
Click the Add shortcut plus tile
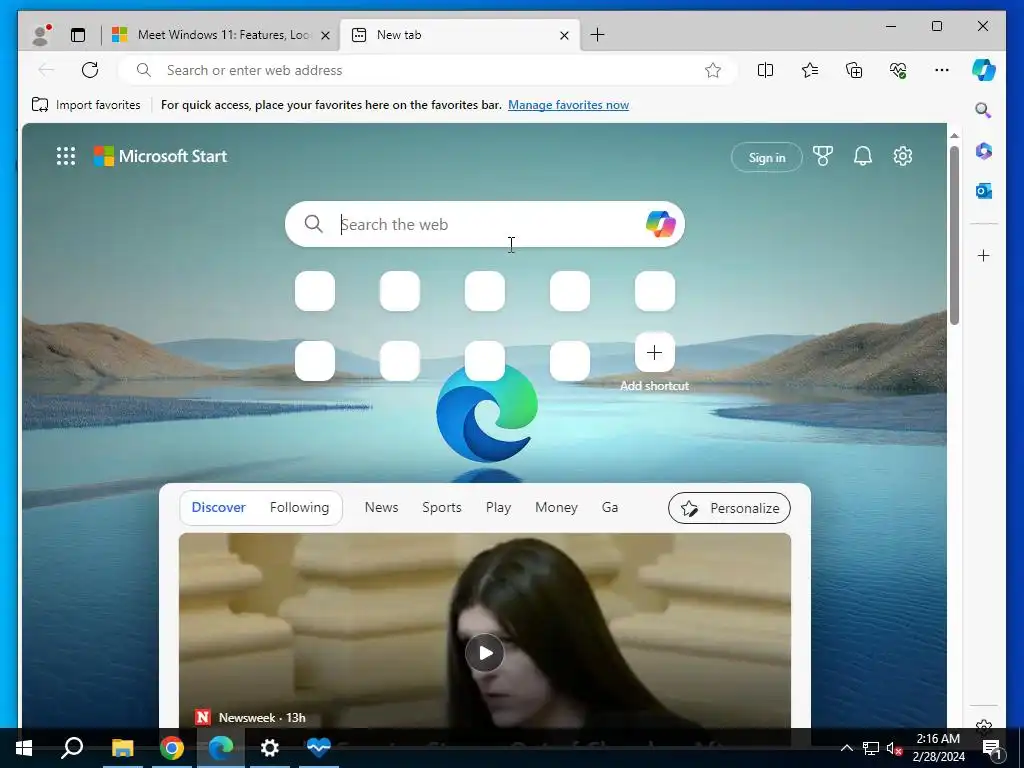(x=654, y=353)
